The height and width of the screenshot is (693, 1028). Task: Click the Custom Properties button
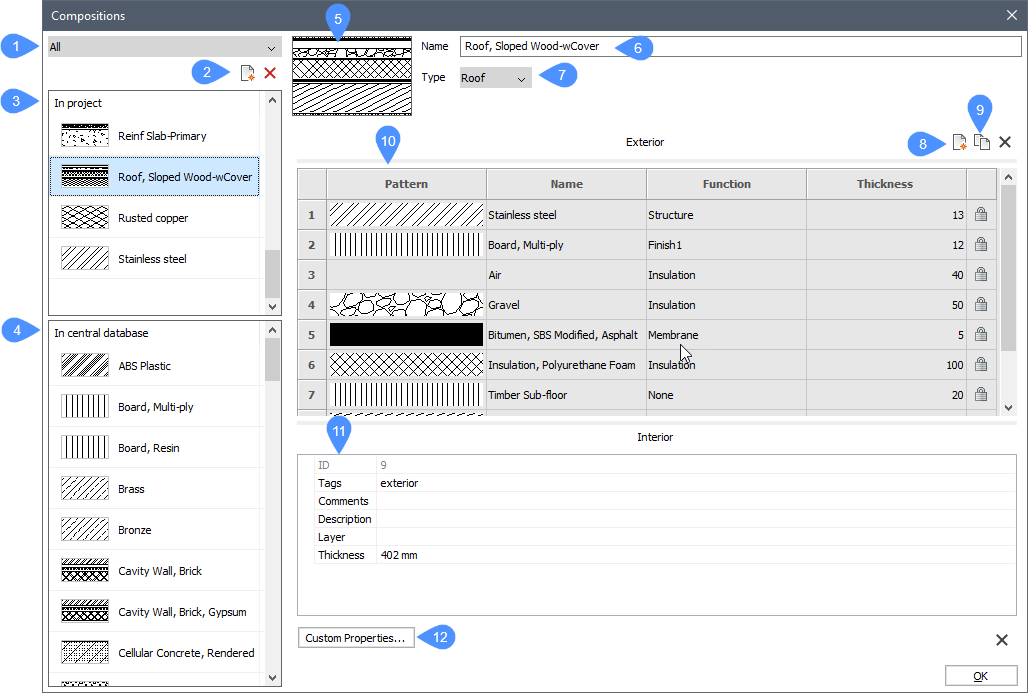pos(356,638)
